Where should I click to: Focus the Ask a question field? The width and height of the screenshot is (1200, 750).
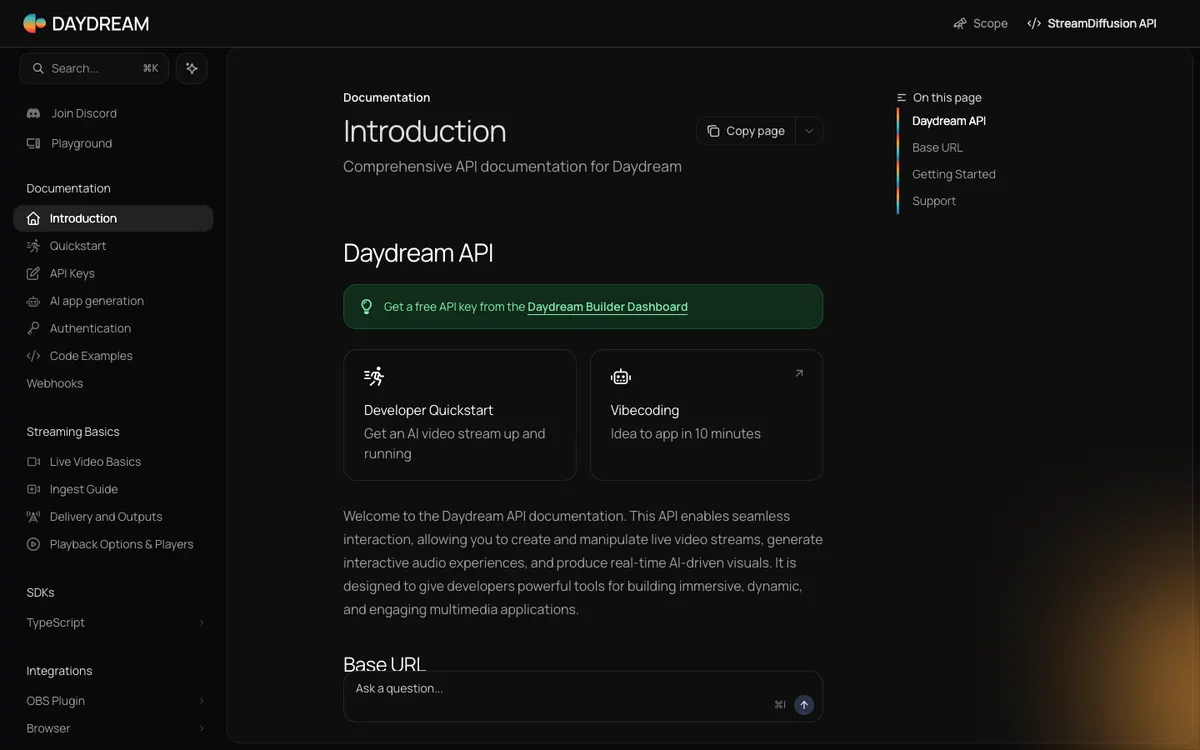pyautogui.click(x=583, y=696)
